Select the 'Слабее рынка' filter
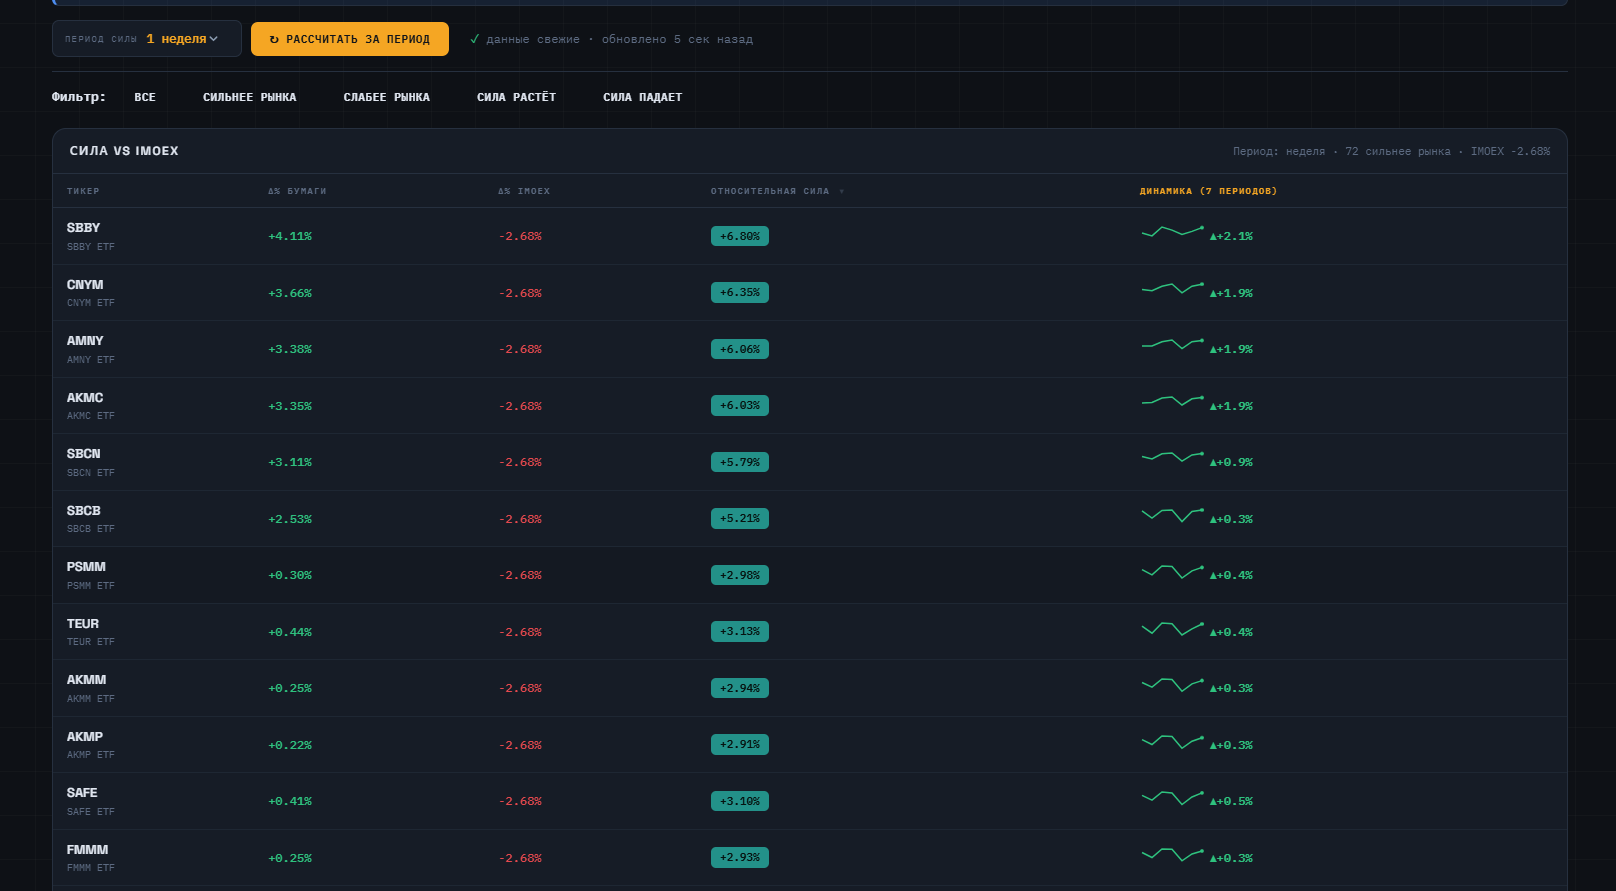The image size is (1616, 891). (387, 97)
